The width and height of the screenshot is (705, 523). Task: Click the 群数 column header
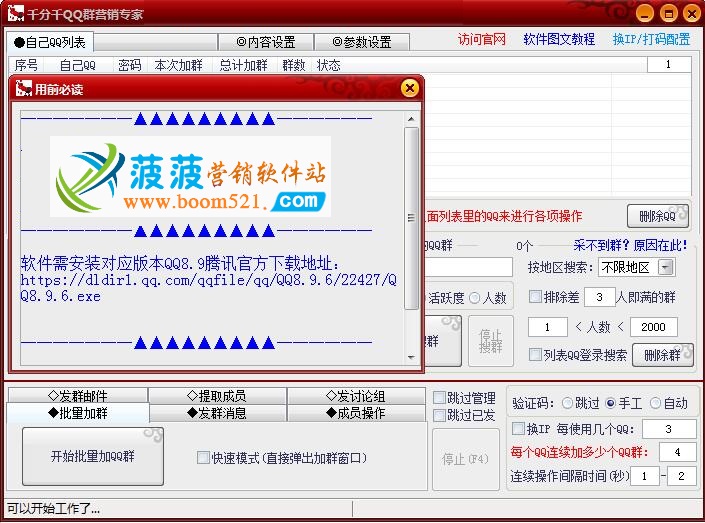[294, 65]
